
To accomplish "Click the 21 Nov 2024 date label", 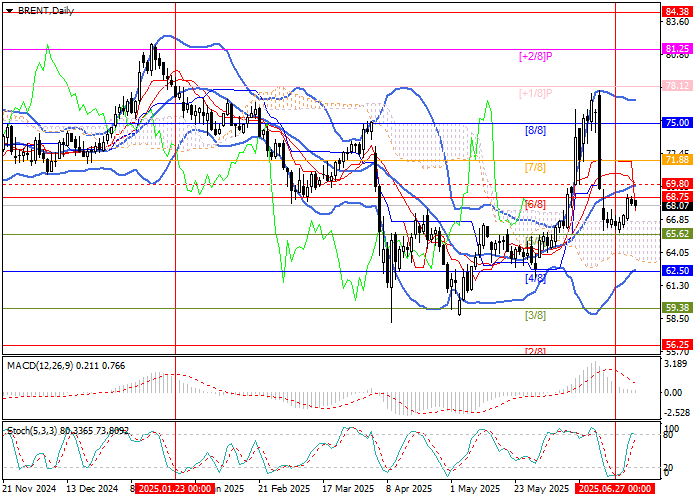I will coord(30,488).
